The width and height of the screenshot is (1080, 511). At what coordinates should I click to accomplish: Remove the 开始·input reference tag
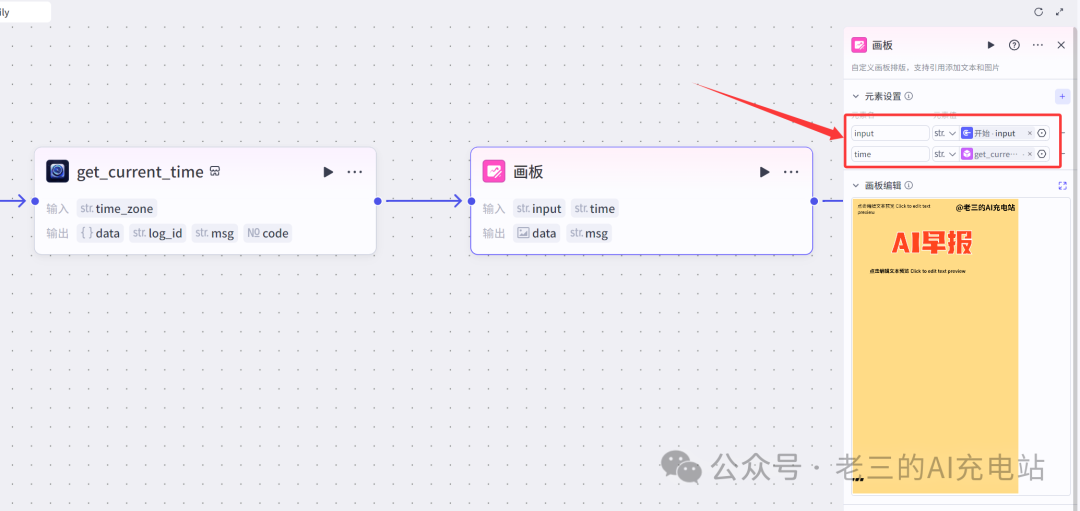pyautogui.click(x=1030, y=134)
